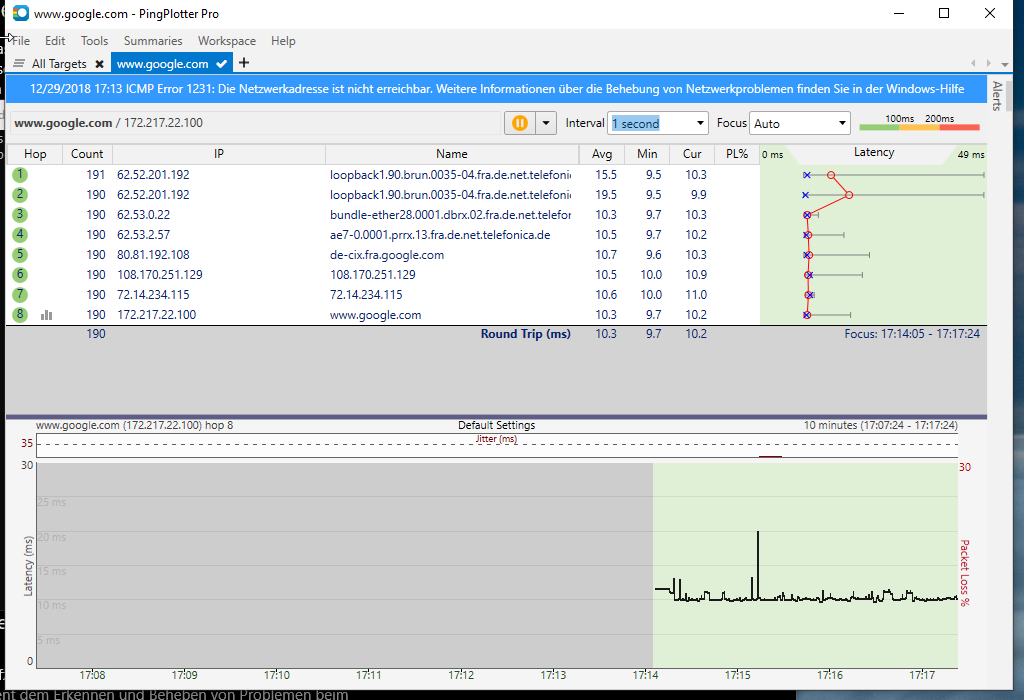Select hop 7 circle icon
This screenshot has width=1024, height=700.
pyautogui.click(x=20, y=294)
